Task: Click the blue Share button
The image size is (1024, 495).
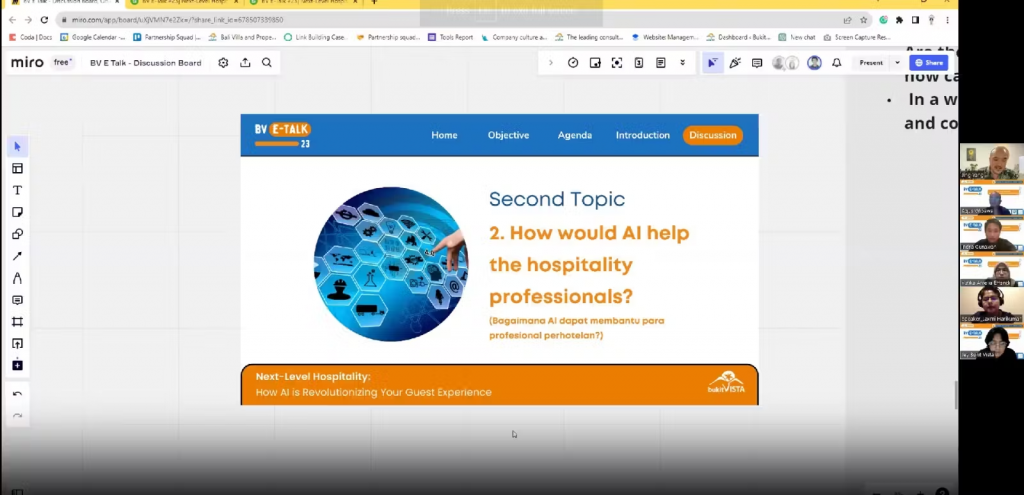Action: [929, 63]
